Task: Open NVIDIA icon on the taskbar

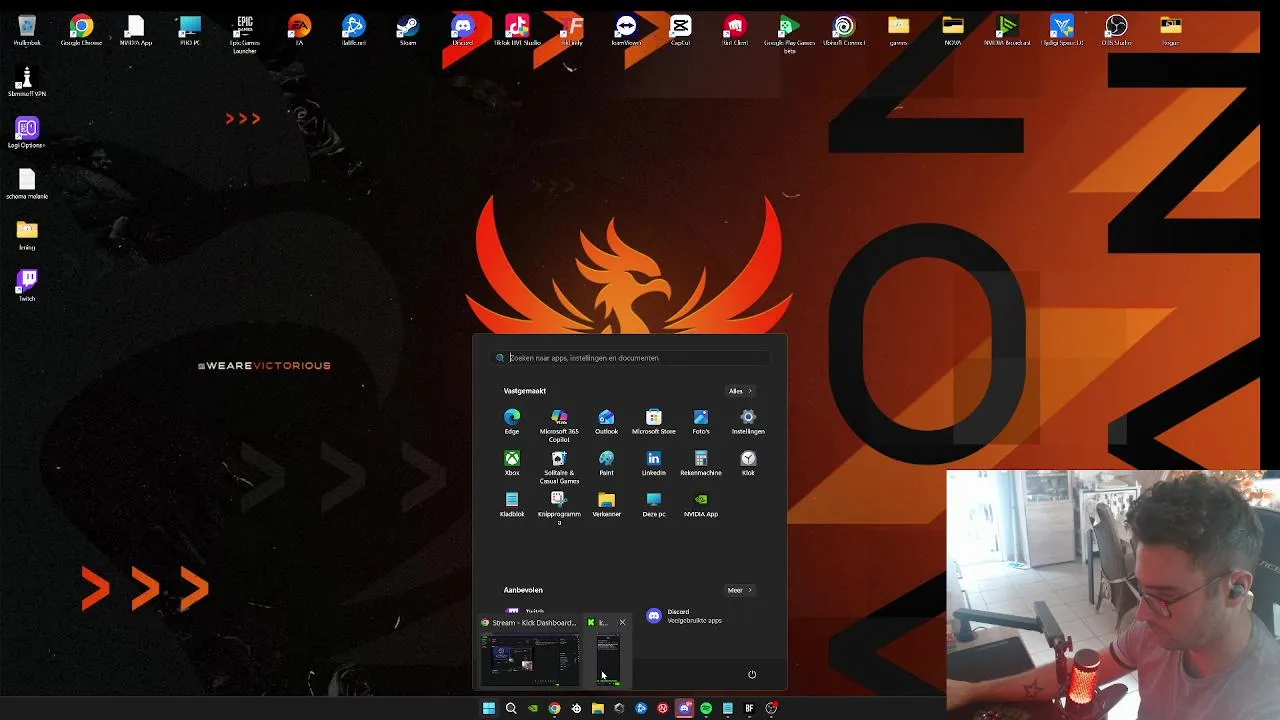Action: coord(533,708)
